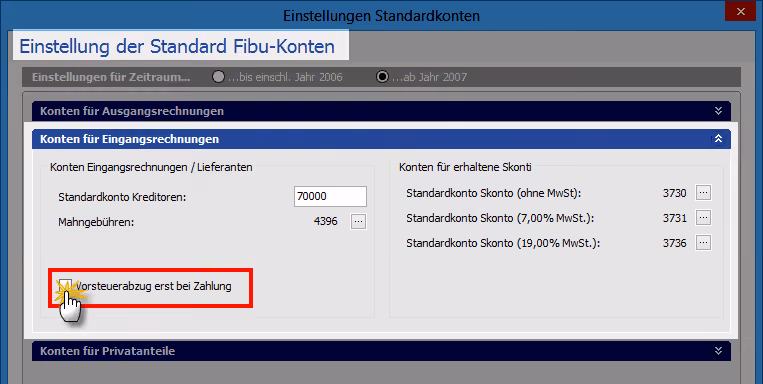Click the Mahngebühren value 4396
The height and width of the screenshot is (384, 763).
[326, 221]
